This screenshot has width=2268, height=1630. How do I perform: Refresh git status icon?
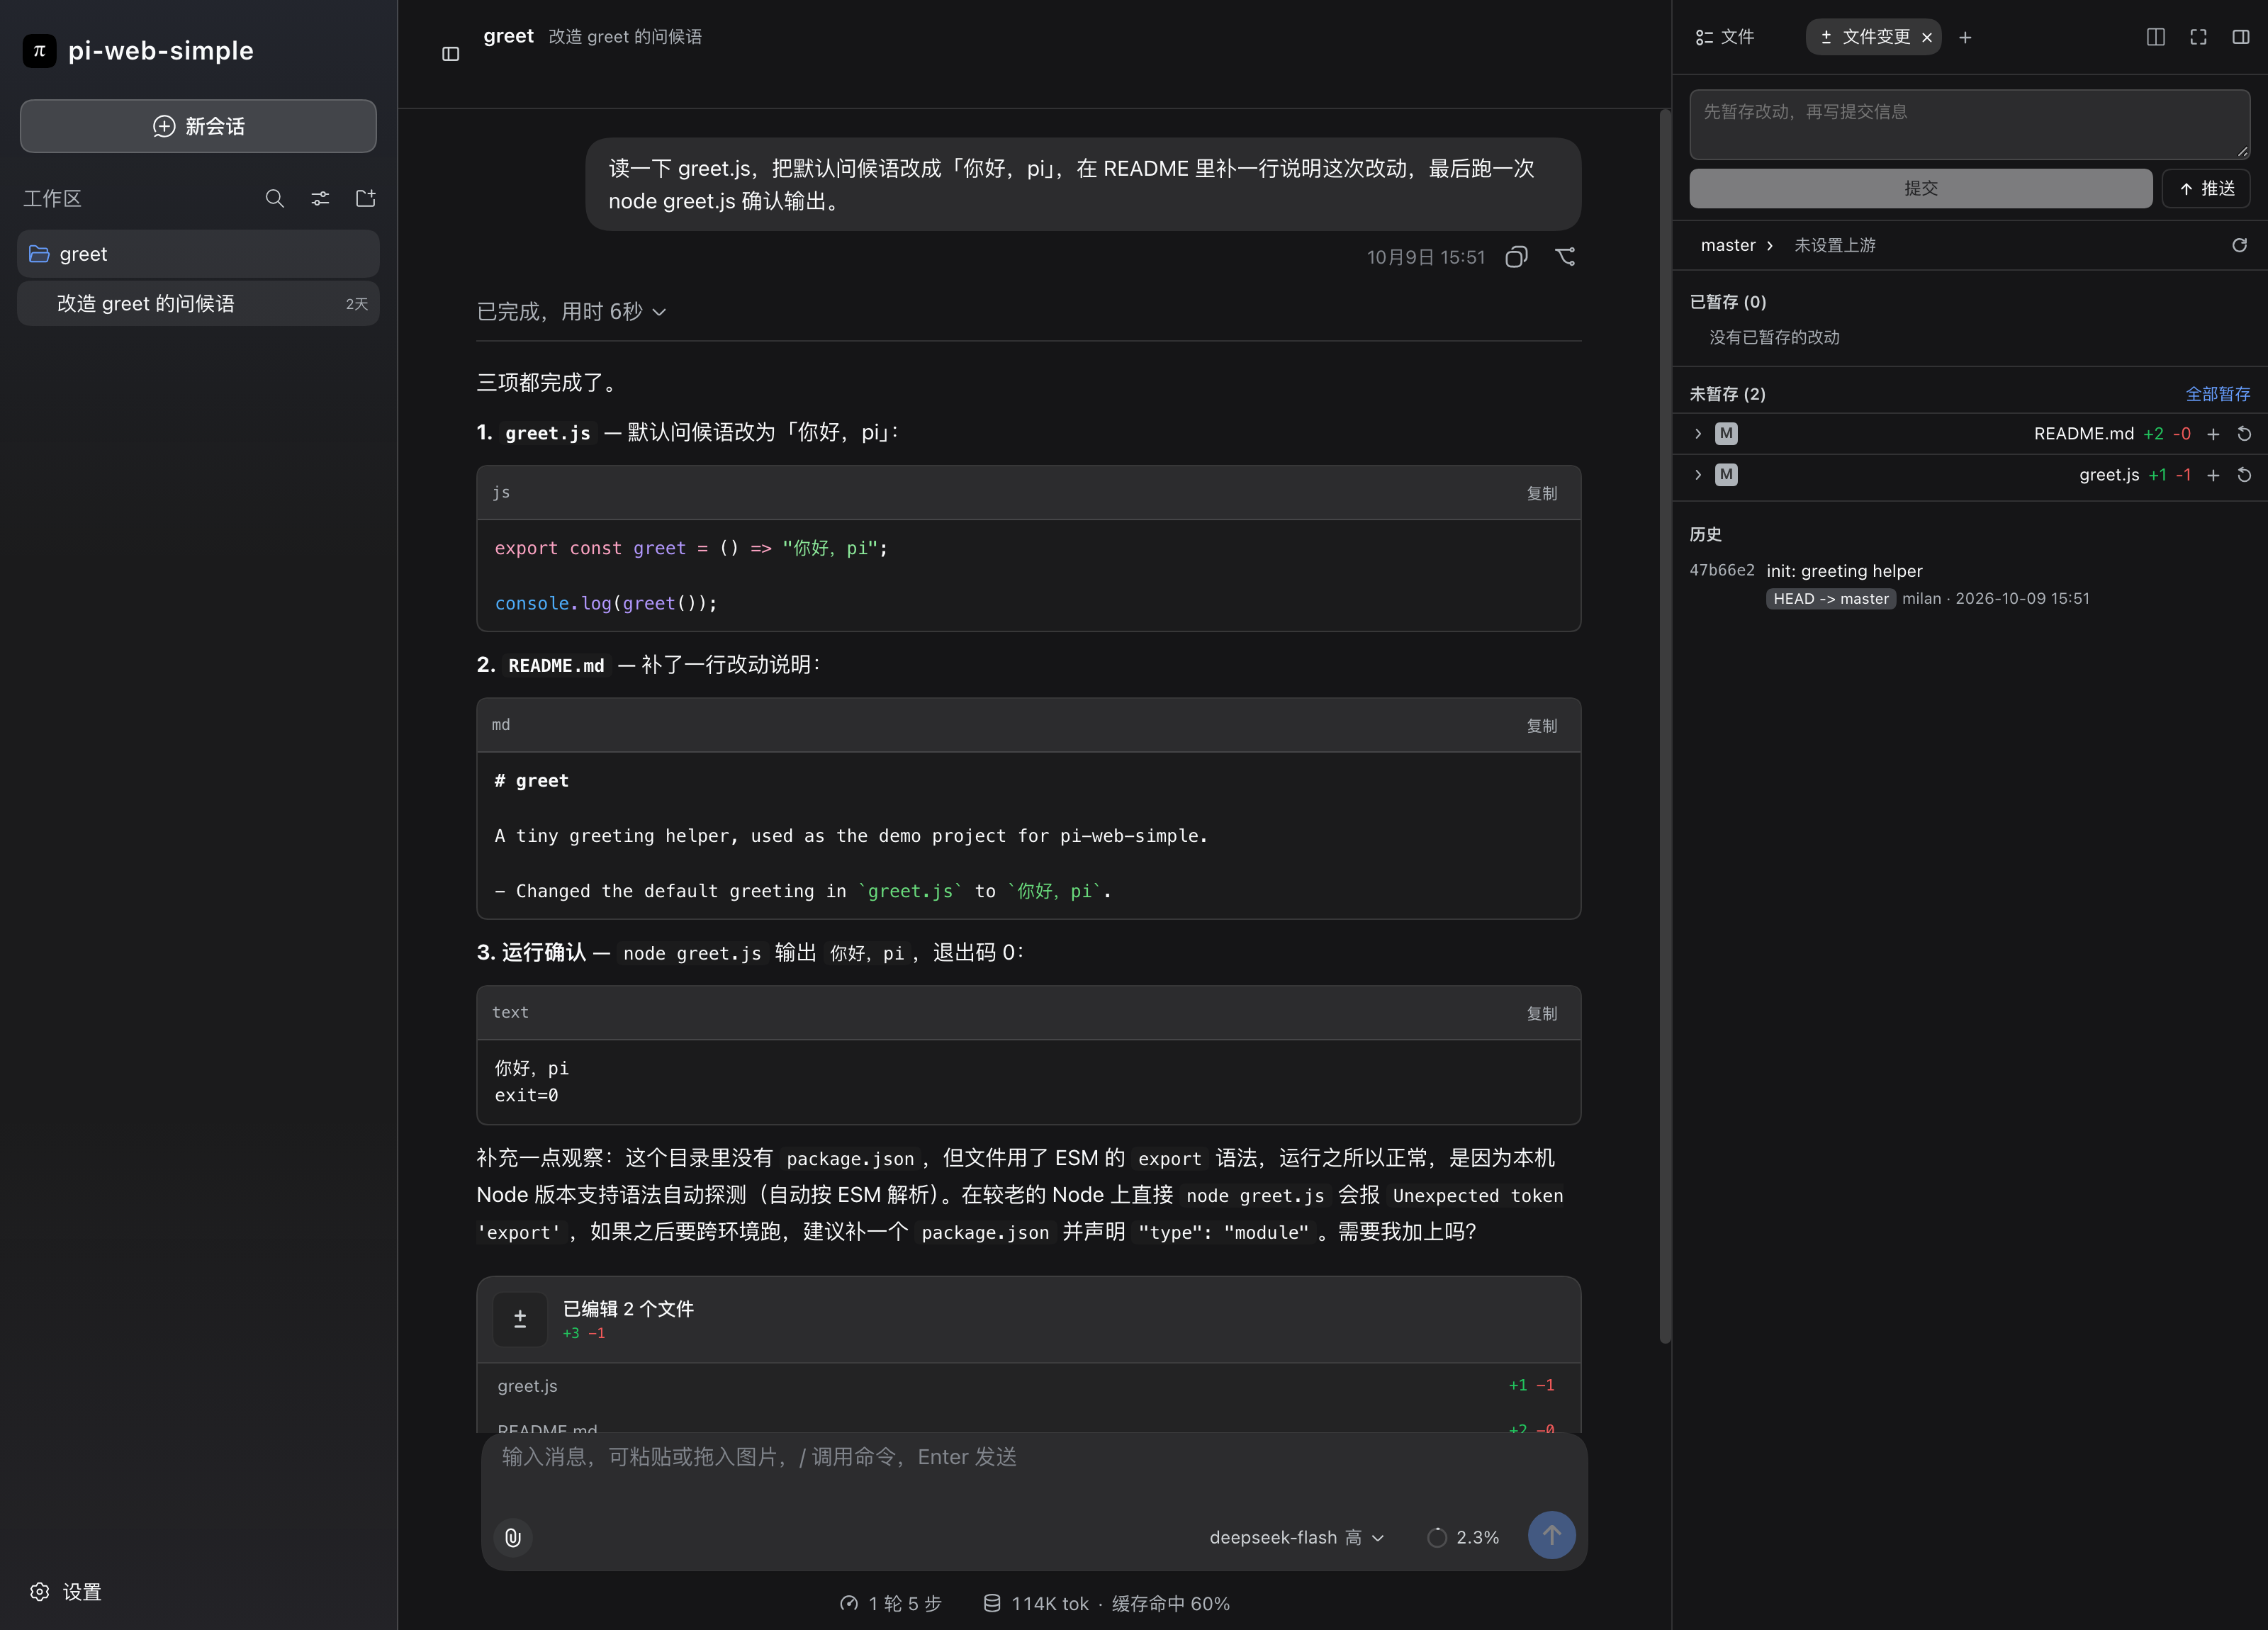pos(2239,245)
